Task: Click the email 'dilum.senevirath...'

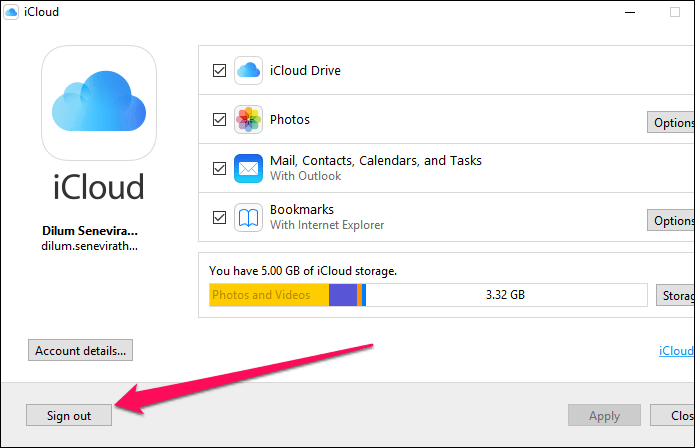Action: [x=90, y=246]
